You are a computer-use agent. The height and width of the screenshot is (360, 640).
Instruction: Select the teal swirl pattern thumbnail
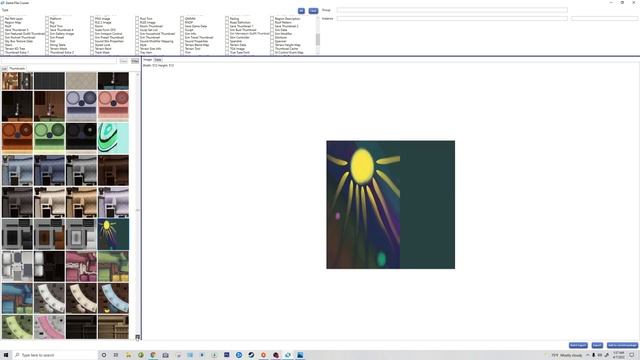tap(113, 138)
